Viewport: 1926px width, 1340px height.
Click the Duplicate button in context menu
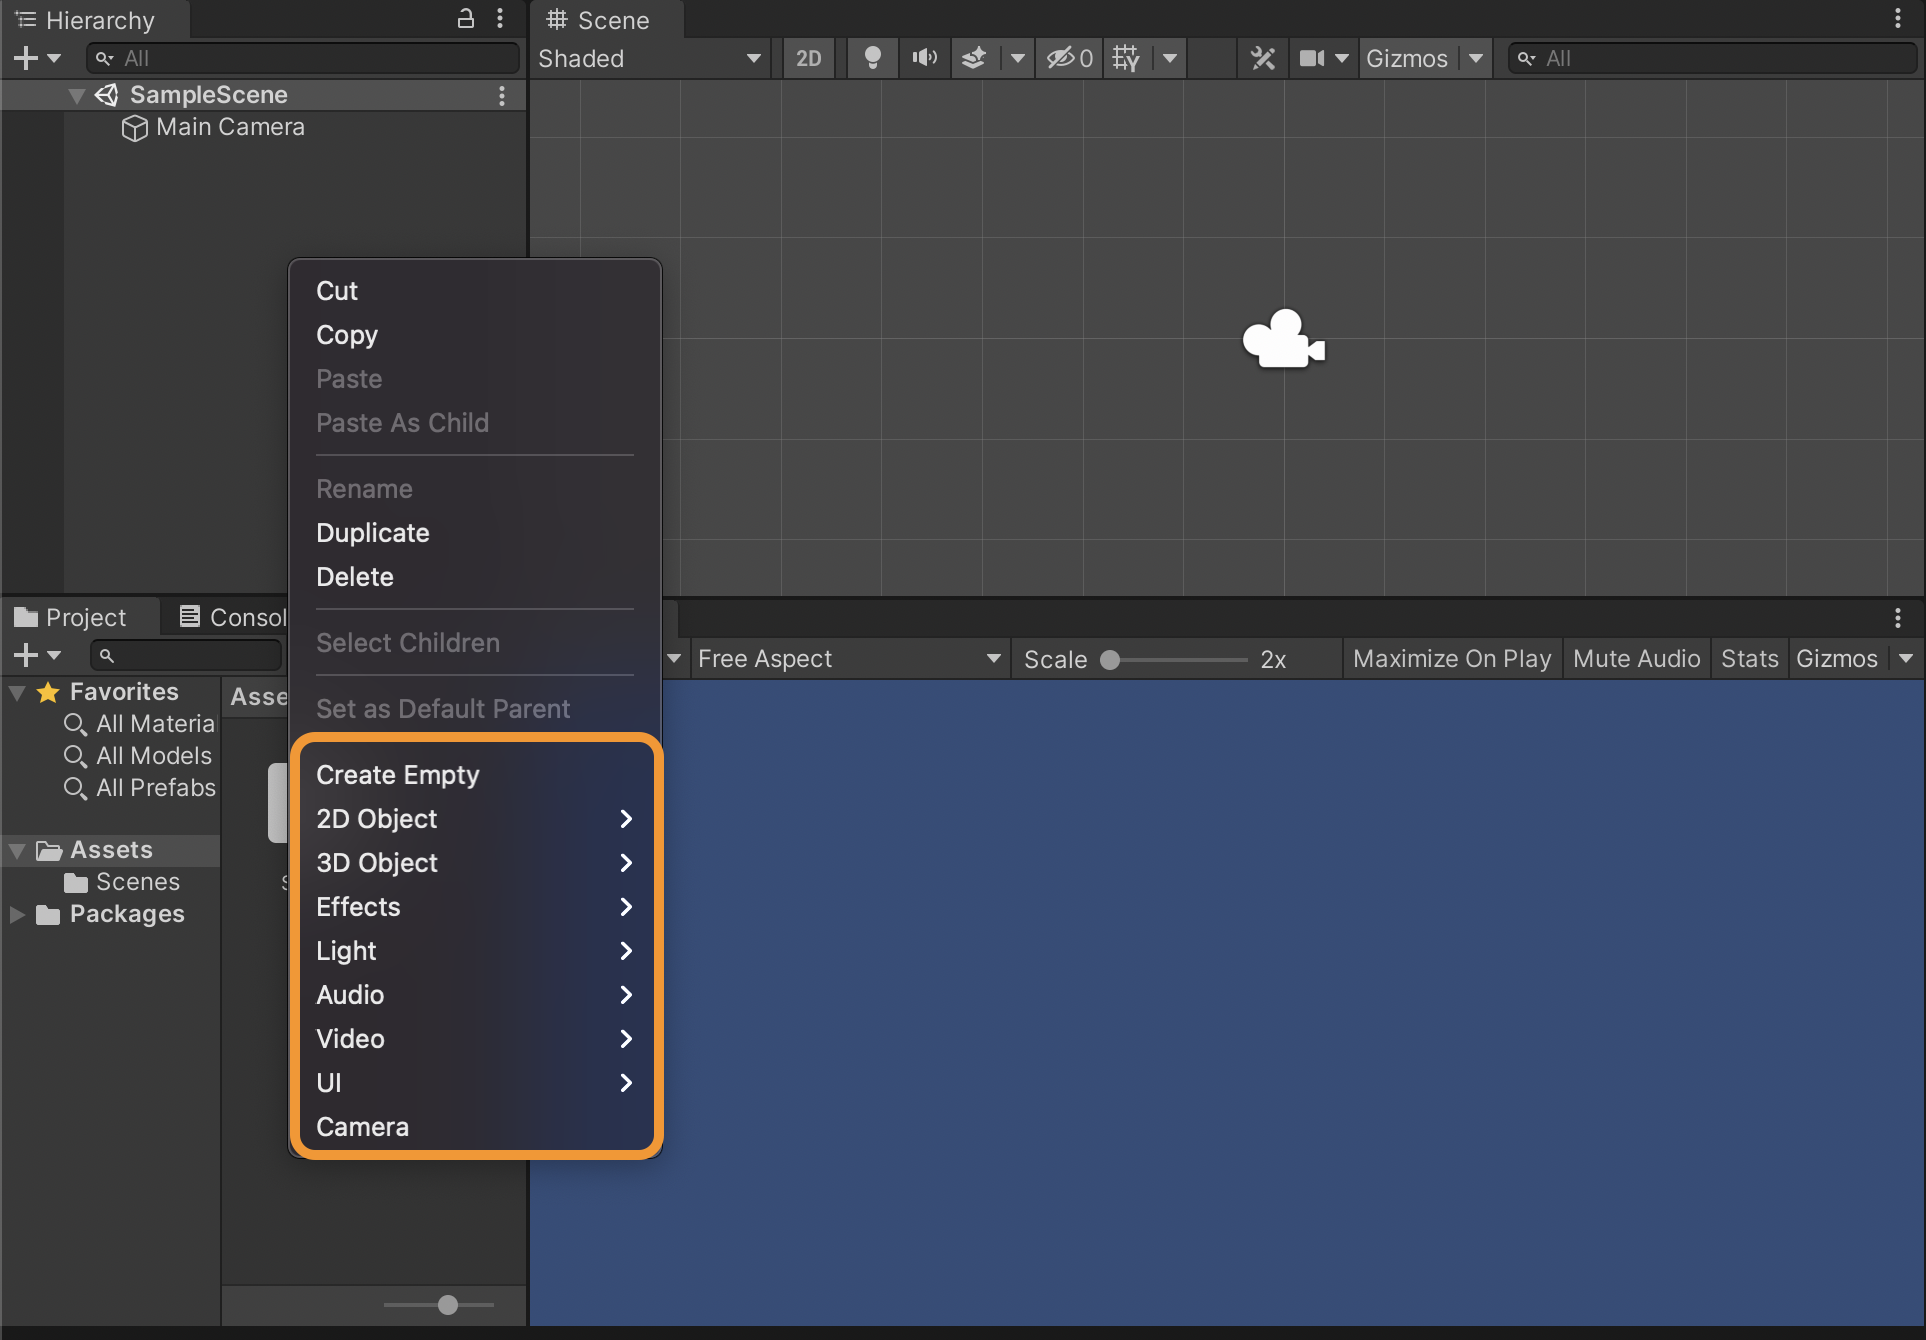pyautogui.click(x=373, y=532)
